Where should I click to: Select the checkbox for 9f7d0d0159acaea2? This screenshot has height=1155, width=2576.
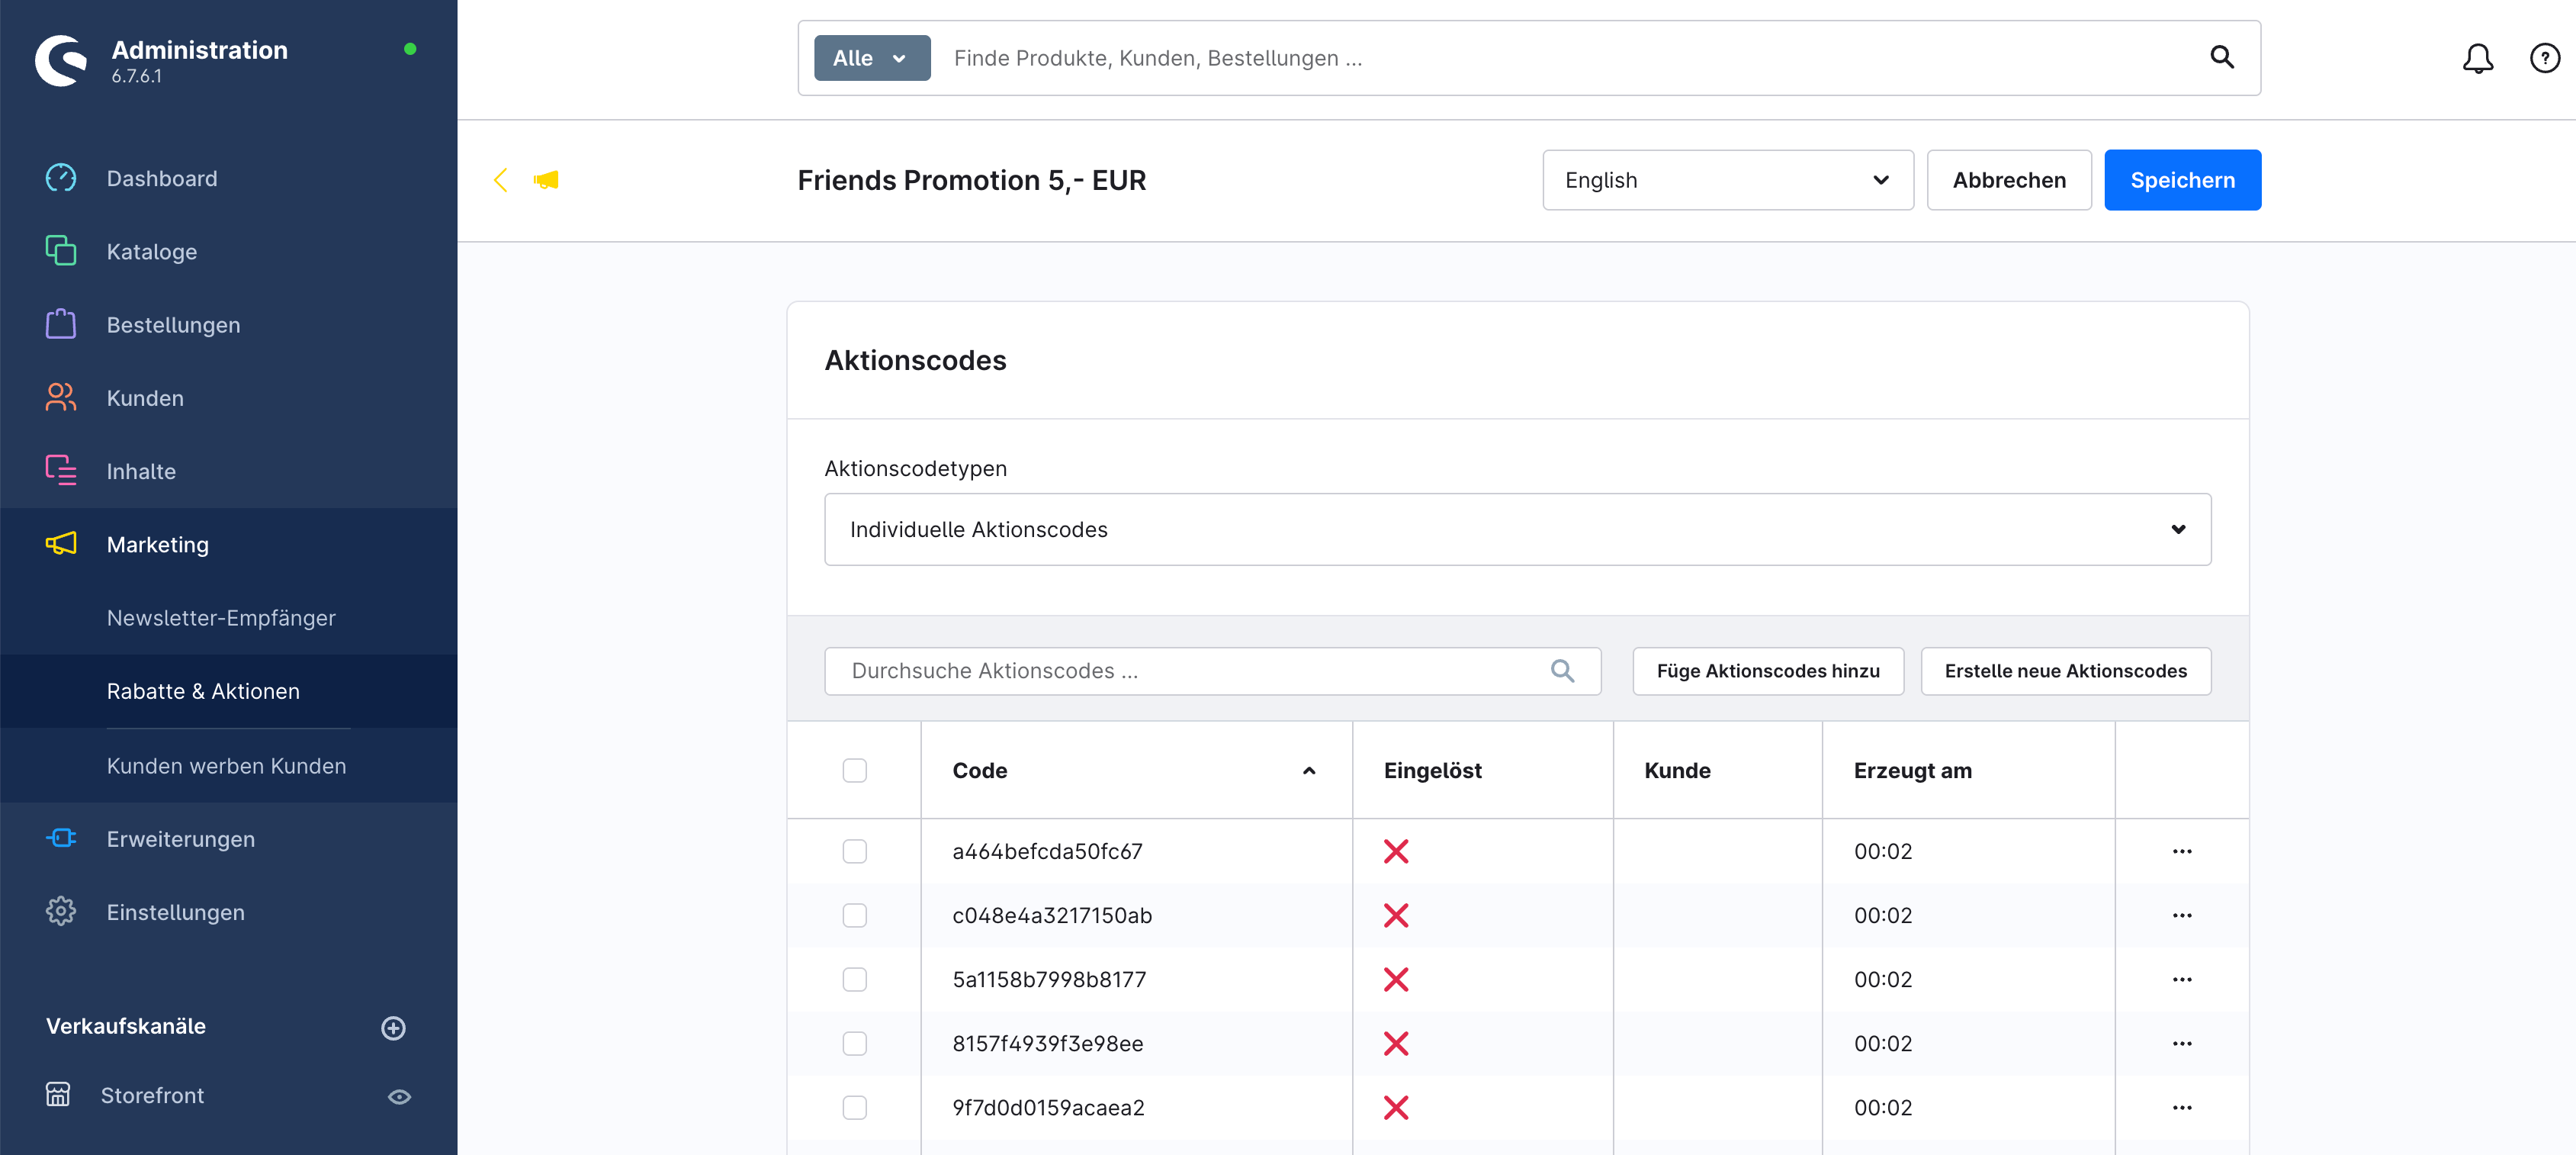854,1107
